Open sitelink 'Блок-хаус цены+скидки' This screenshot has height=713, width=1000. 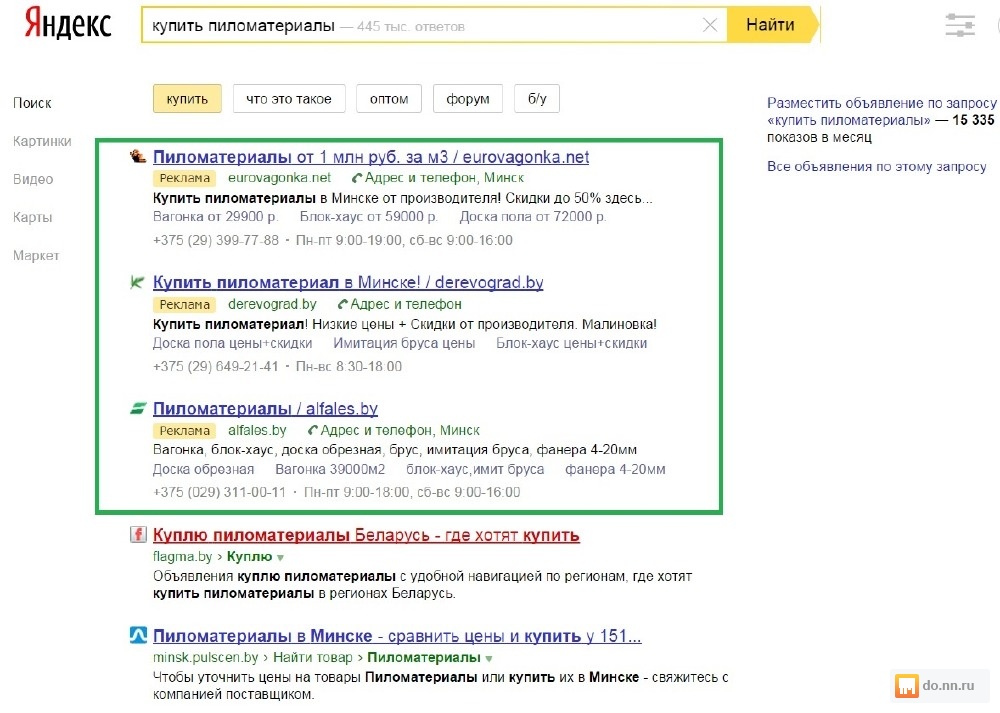point(571,343)
